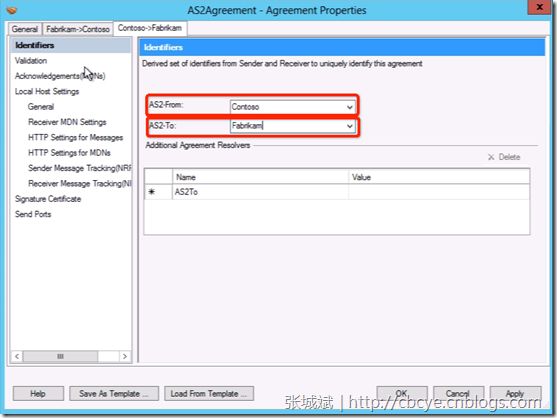This screenshot has height=418, width=557.
Task: Open General under Local Host Settings
Action: coord(41,107)
